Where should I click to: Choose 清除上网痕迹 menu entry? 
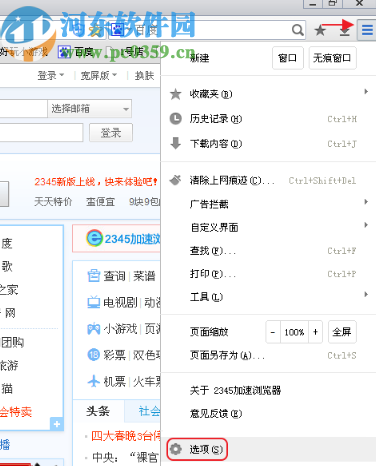268,180
